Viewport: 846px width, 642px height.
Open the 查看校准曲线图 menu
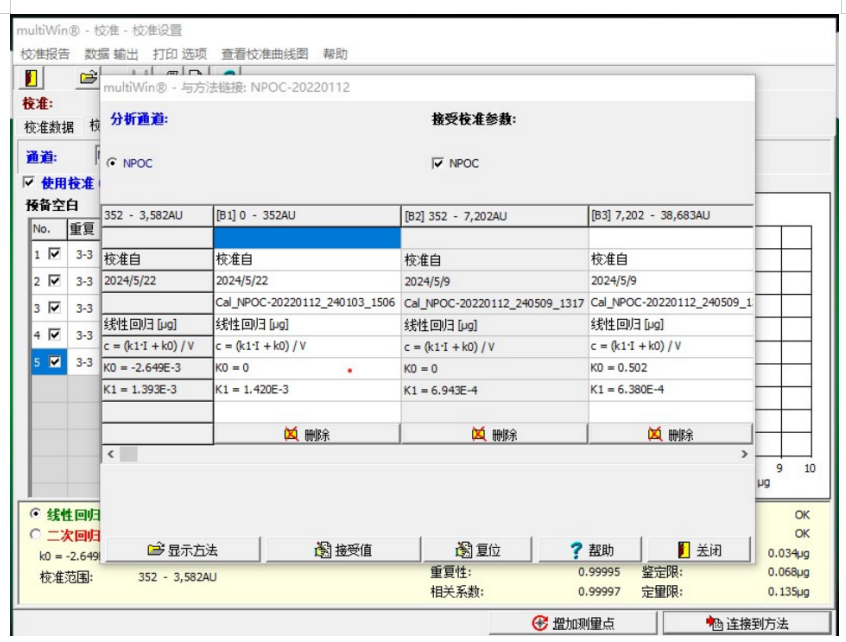pos(265,54)
